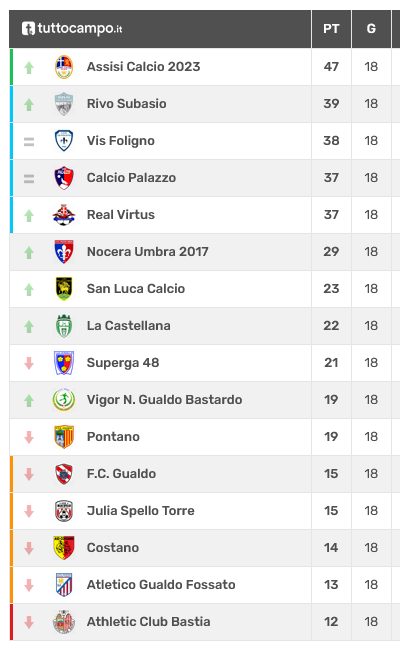Sort table by the PT column header
Screen dimensions: 400x654
coord(331,29)
